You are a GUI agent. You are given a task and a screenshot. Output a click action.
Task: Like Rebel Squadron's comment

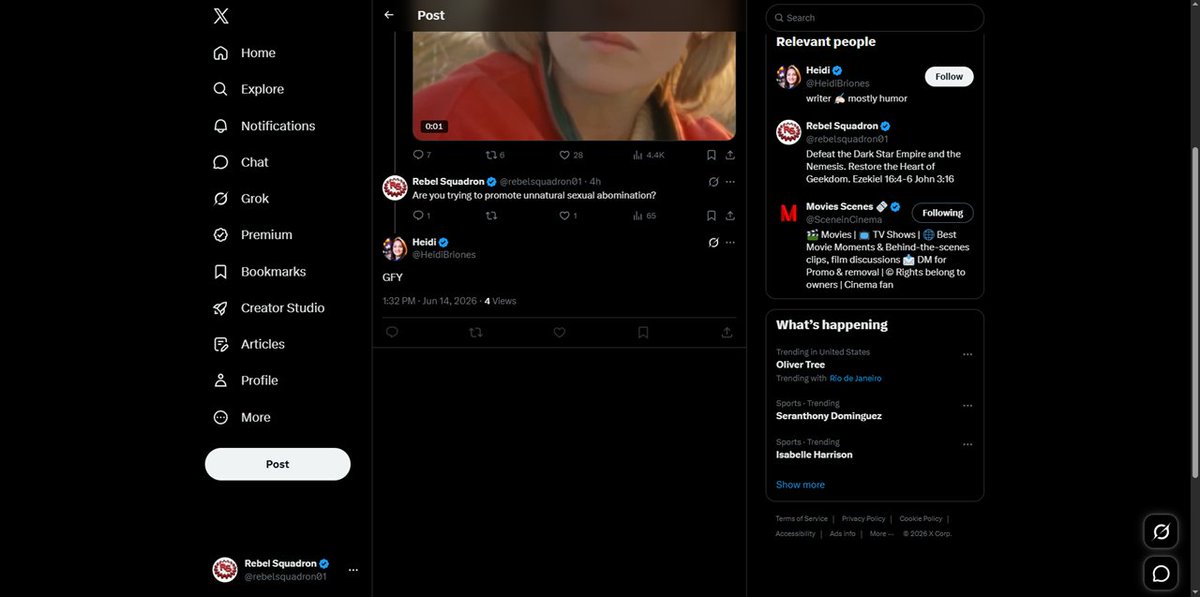568,215
